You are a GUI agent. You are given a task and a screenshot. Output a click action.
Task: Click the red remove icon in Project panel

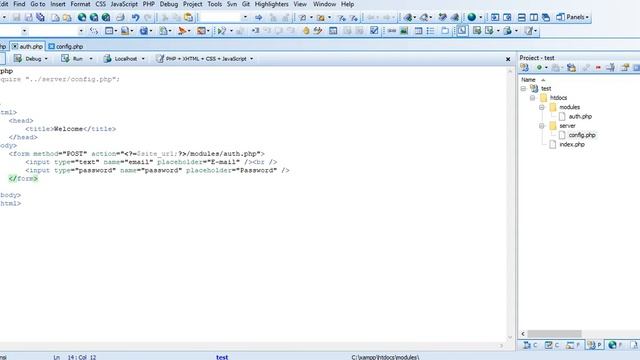click(x=598, y=68)
